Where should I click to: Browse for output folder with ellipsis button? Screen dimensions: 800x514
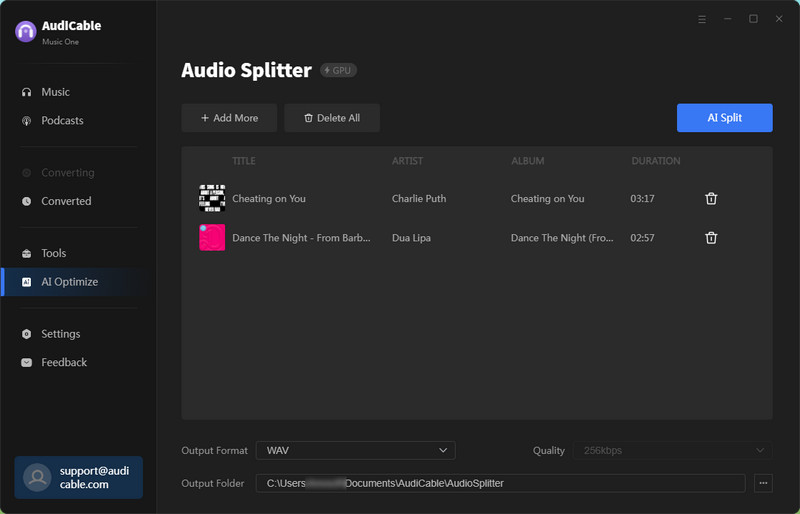tap(763, 483)
